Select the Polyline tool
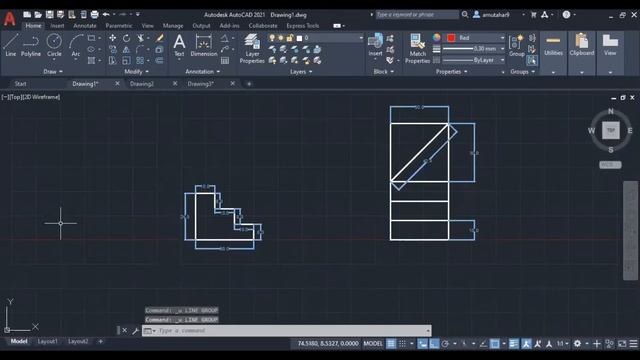This screenshot has width=640, height=360. (x=31, y=45)
